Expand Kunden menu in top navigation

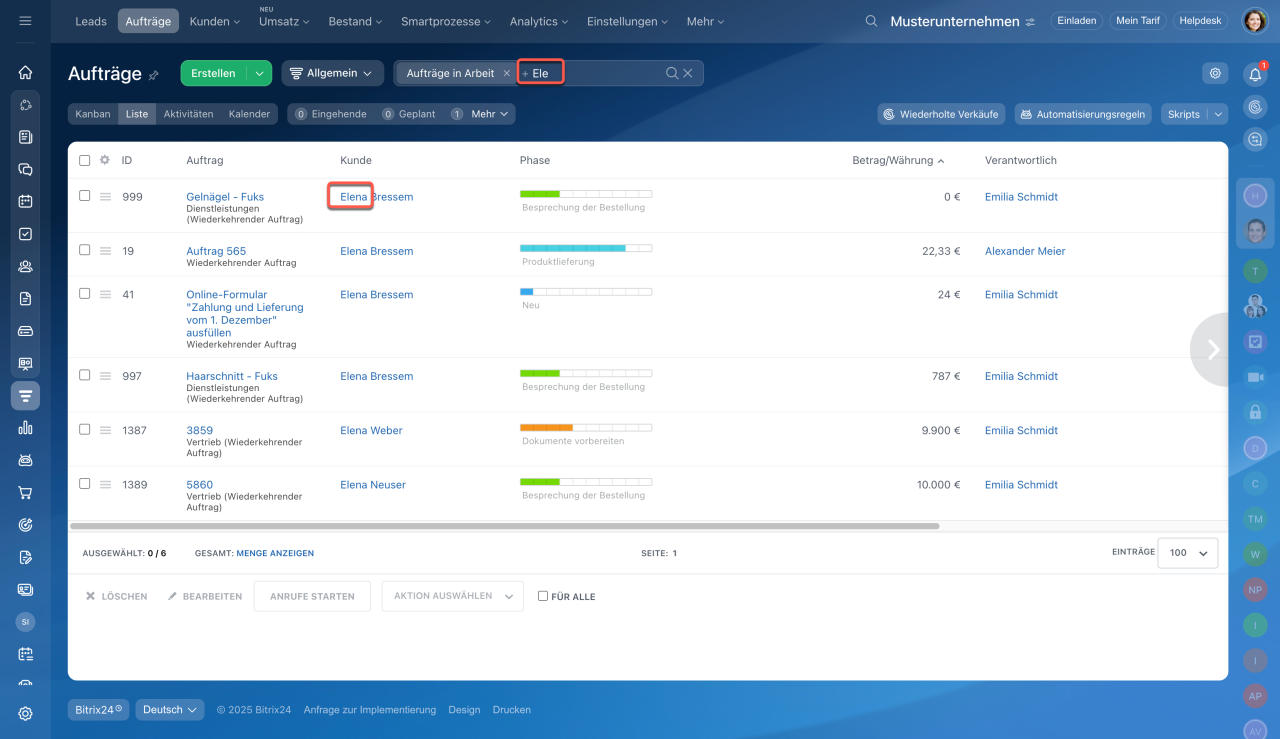click(x=215, y=21)
